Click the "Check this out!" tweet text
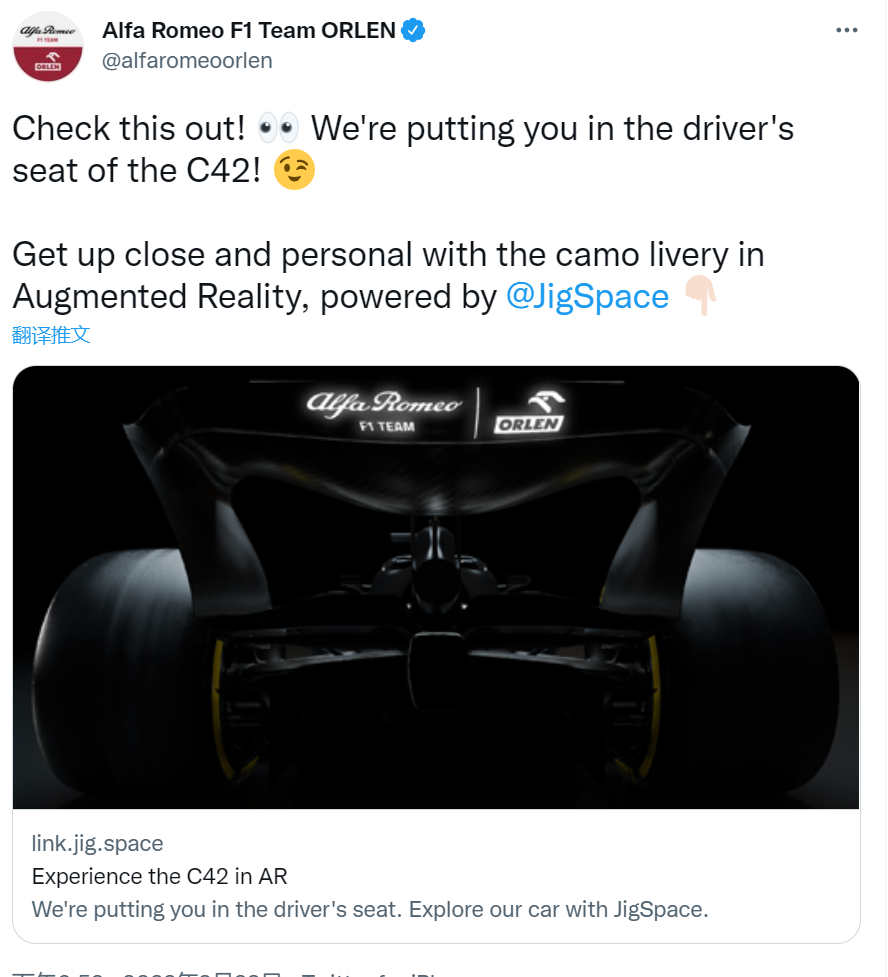Viewport: 888px width, 977px height. click(126, 129)
